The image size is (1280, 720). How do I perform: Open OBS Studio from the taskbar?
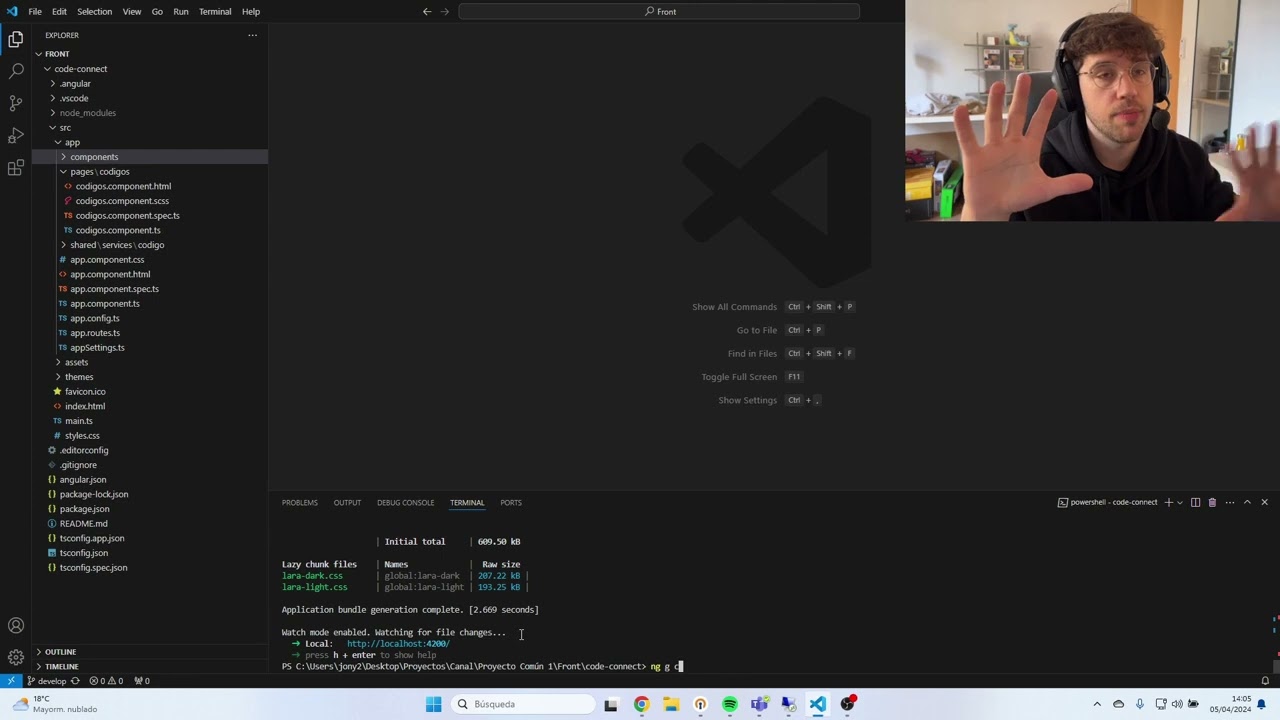click(x=848, y=704)
